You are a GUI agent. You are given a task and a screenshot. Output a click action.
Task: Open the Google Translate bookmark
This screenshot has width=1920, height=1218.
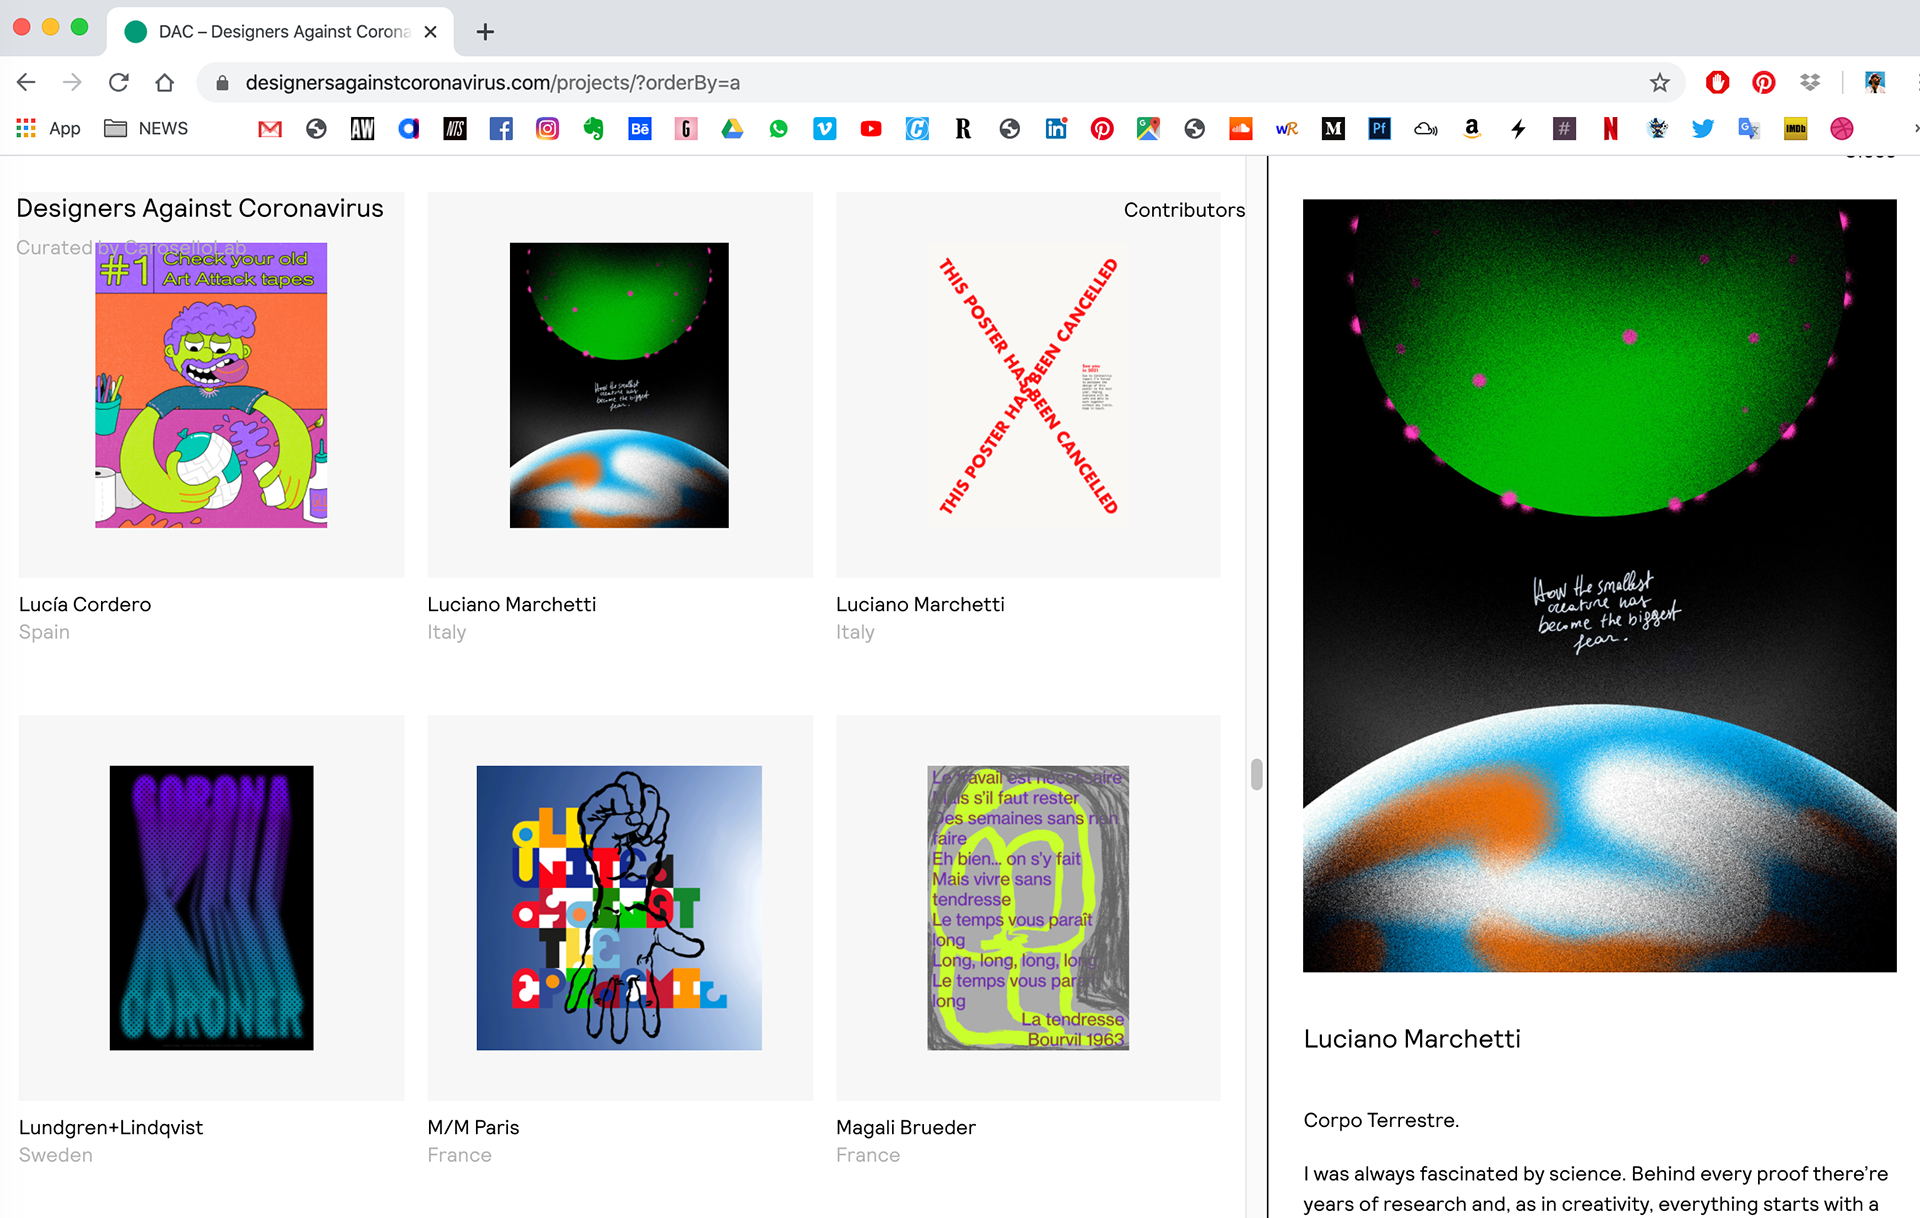pyautogui.click(x=1749, y=129)
